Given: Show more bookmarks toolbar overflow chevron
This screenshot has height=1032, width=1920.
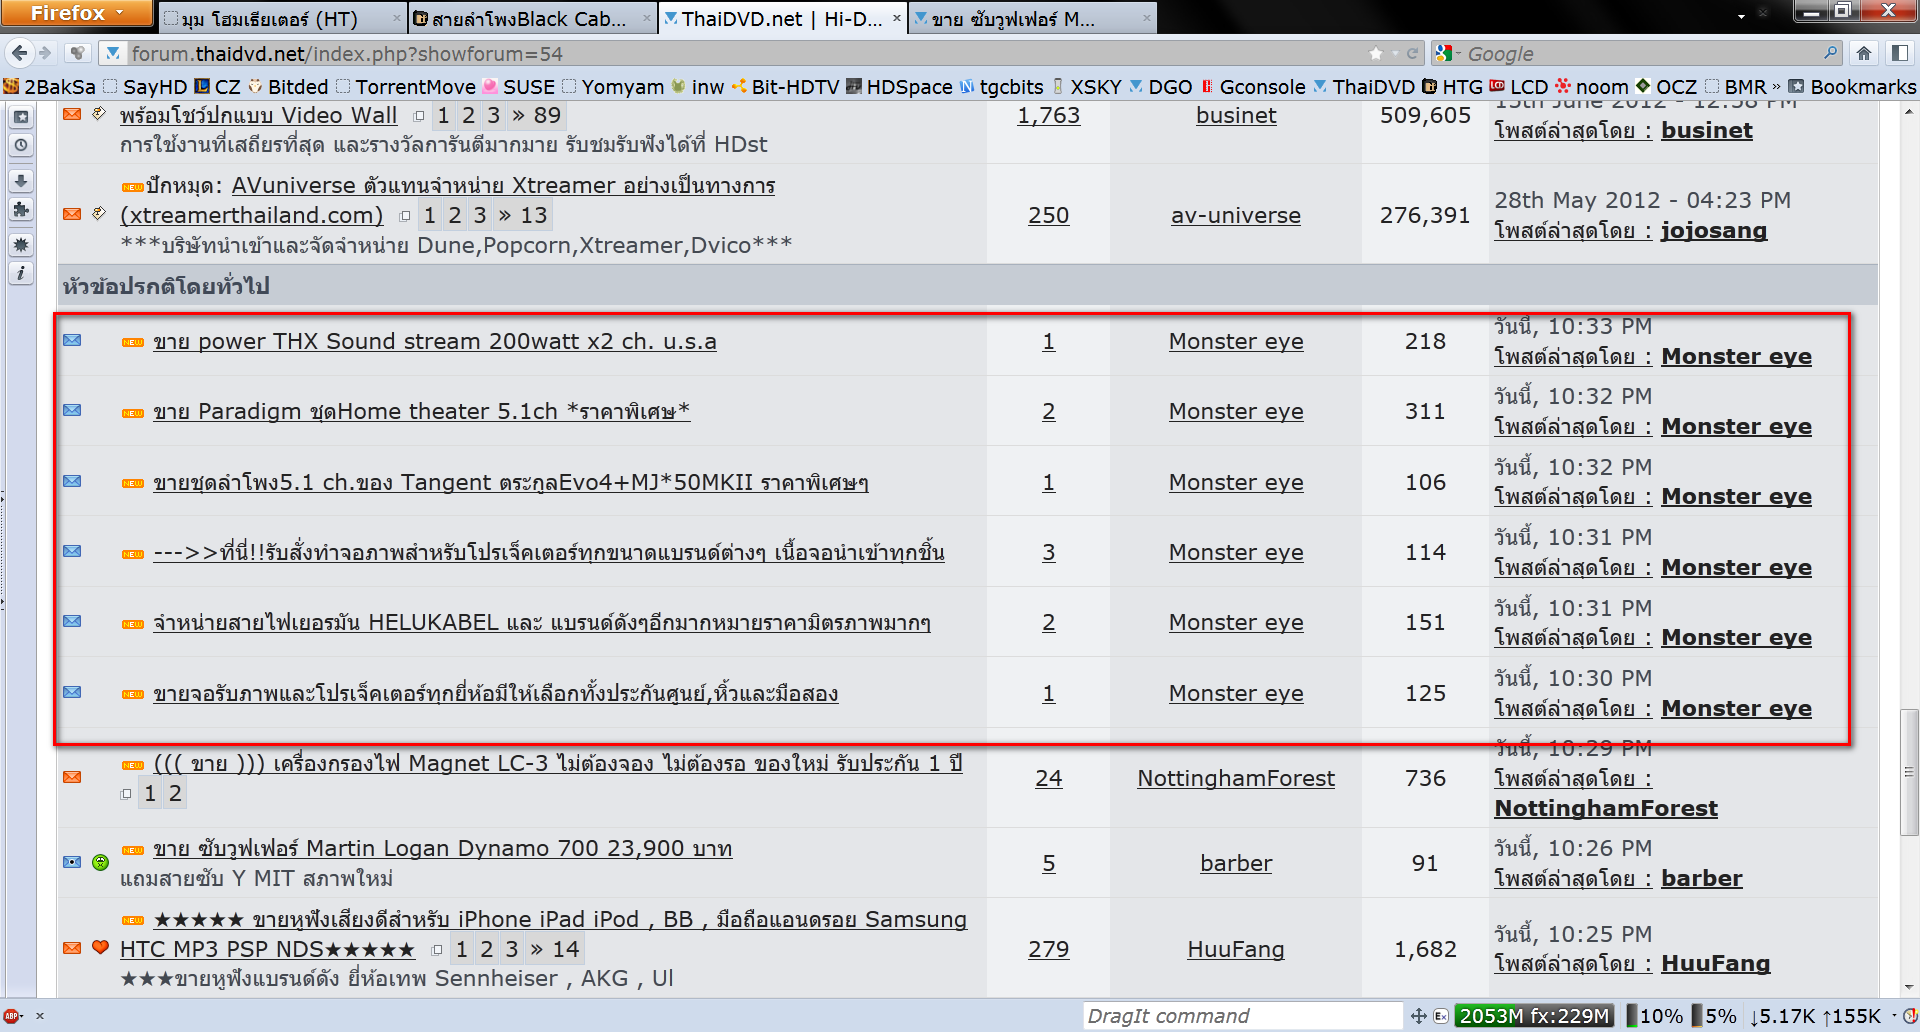Looking at the screenshot, I should (x=1776, y=87).
